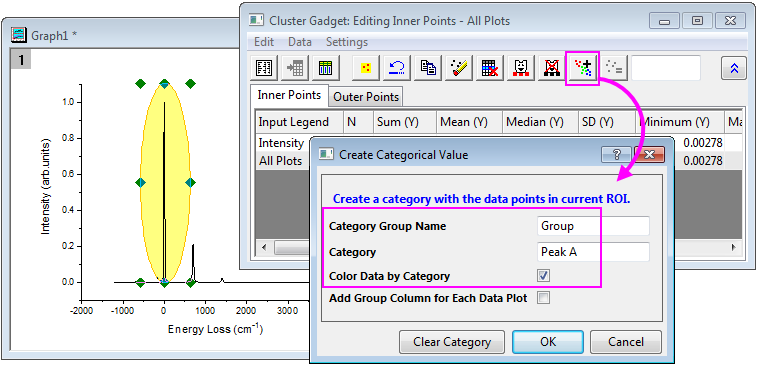Image resolution: width=758 pixels, height=365 pixels.
Task: Click the SD (Y) column header
Action: tap(607, 122)
